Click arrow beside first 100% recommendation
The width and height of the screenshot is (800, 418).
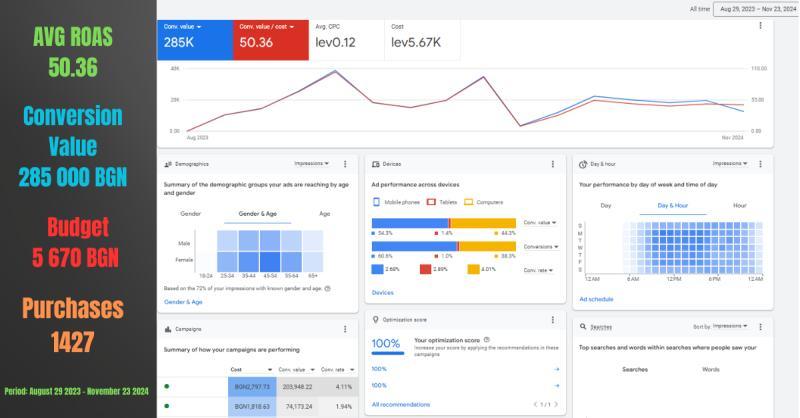point(557,368)
